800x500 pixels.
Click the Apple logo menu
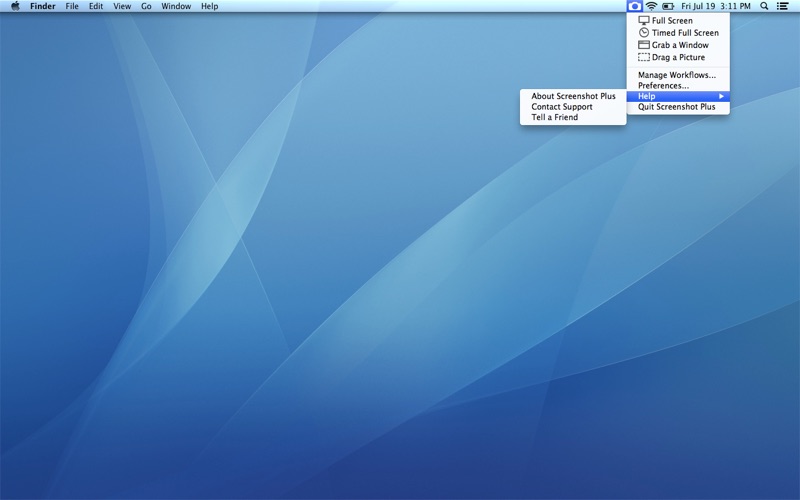click(x=15, y=6)
